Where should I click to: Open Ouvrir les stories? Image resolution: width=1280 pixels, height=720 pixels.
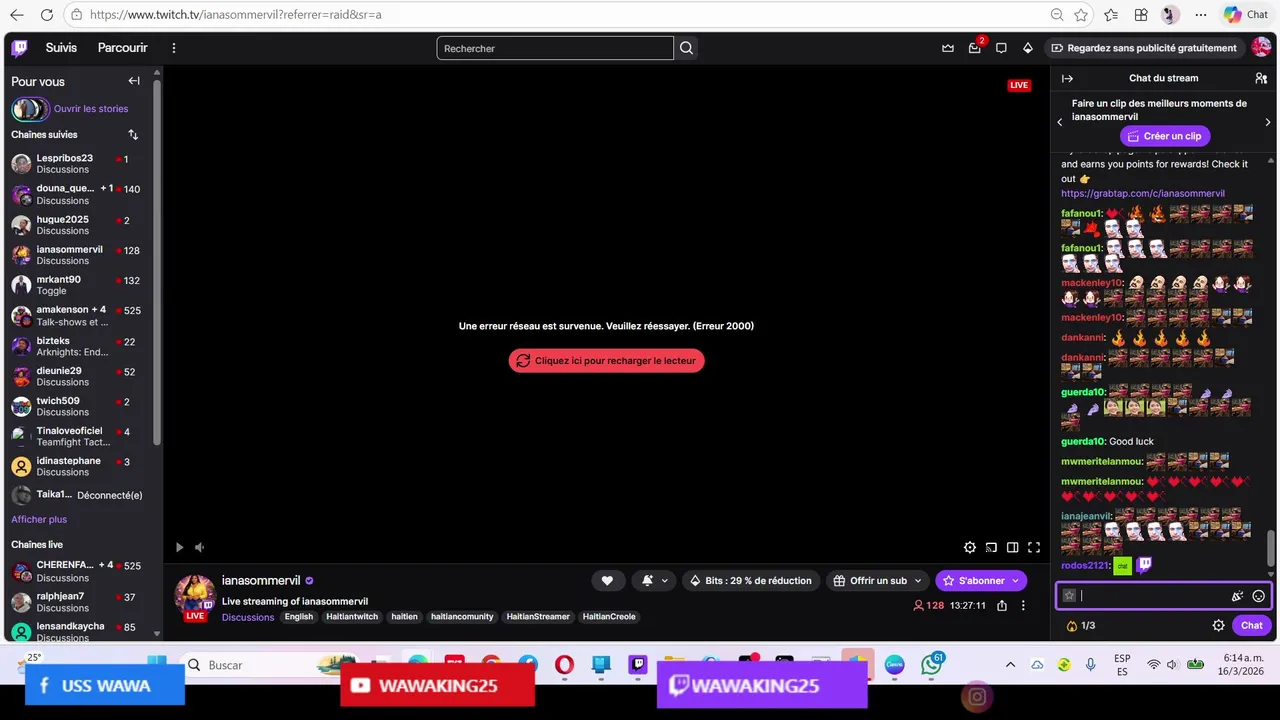91,108
